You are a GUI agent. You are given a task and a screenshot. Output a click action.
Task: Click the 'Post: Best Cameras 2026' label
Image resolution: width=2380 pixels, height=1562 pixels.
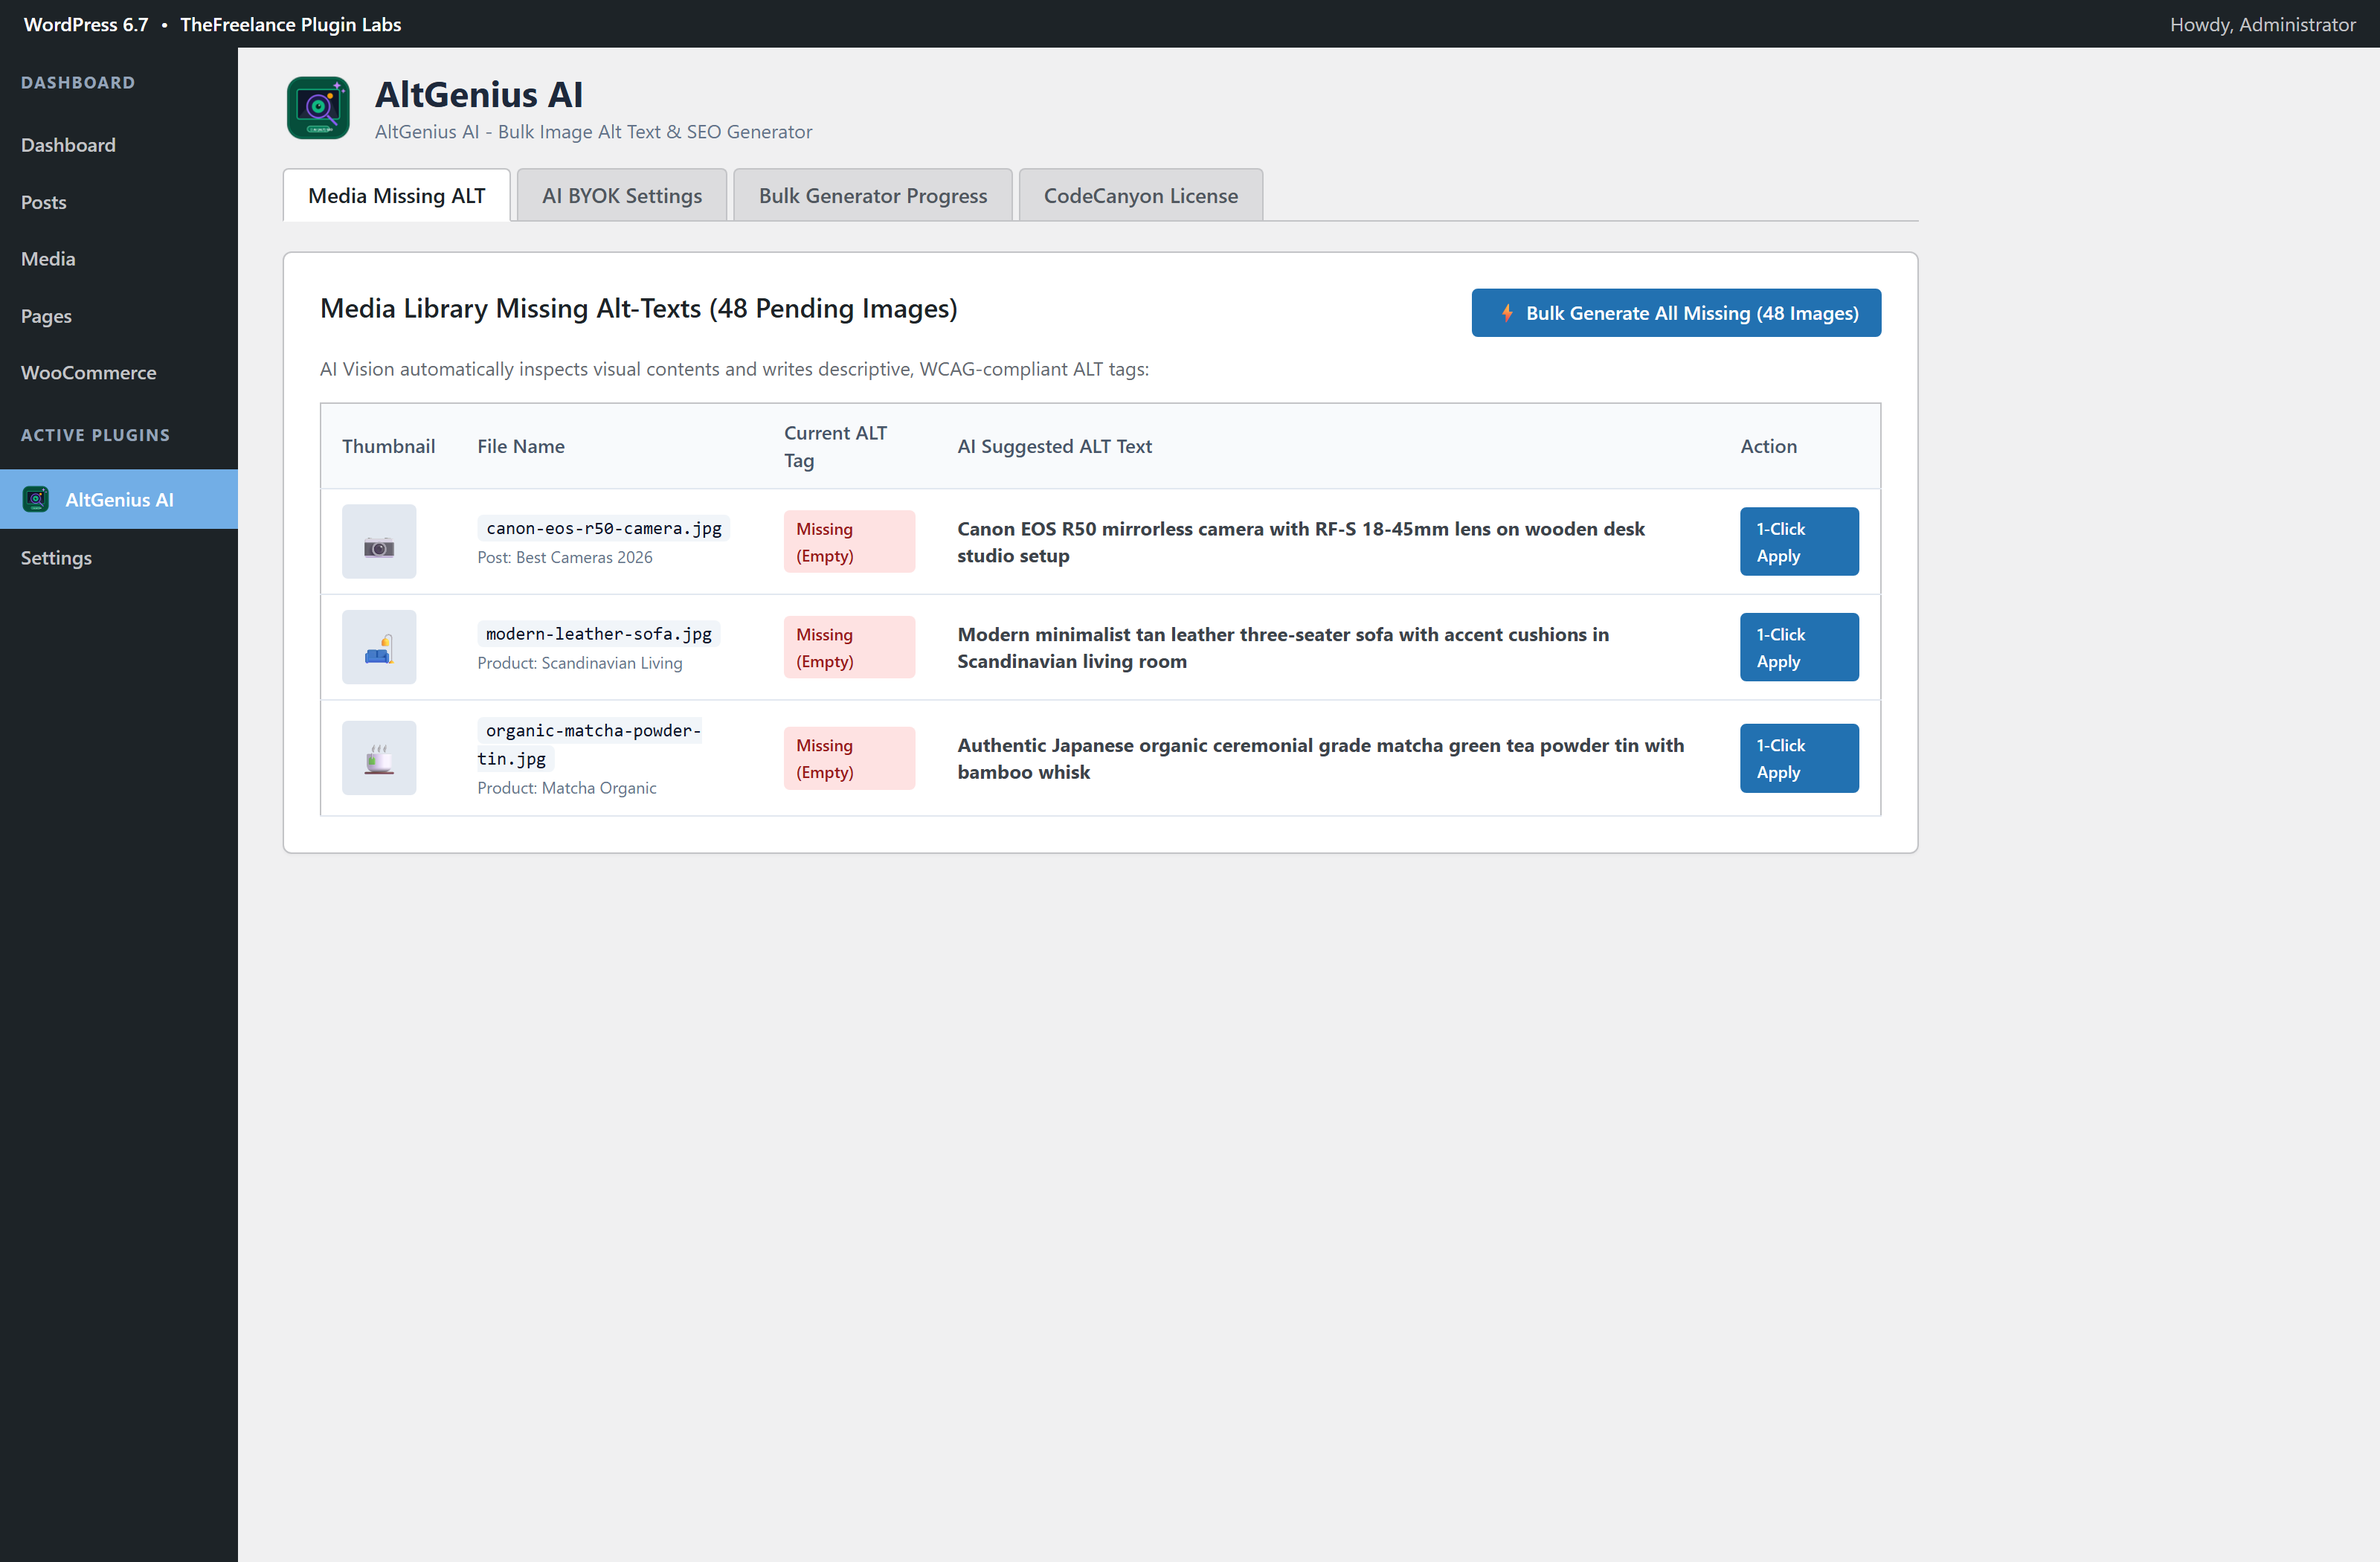[565, 557]
